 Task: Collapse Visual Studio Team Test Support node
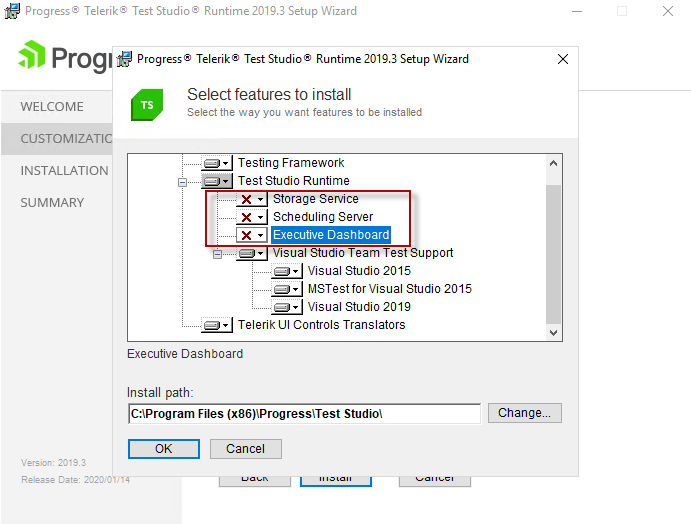[217, 254]
